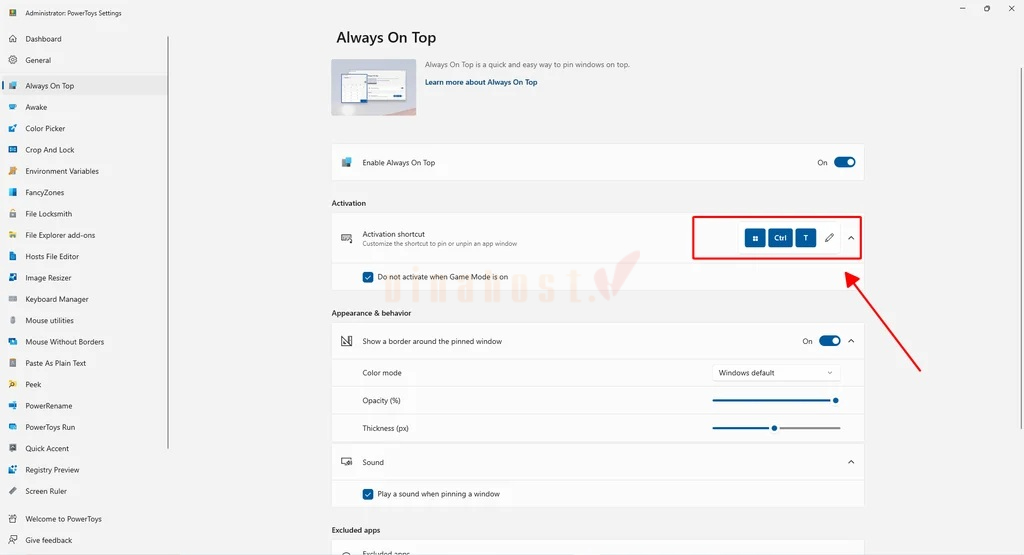Click the Peek magnifier icon
1024x555 pixels.
pos(12,385)
